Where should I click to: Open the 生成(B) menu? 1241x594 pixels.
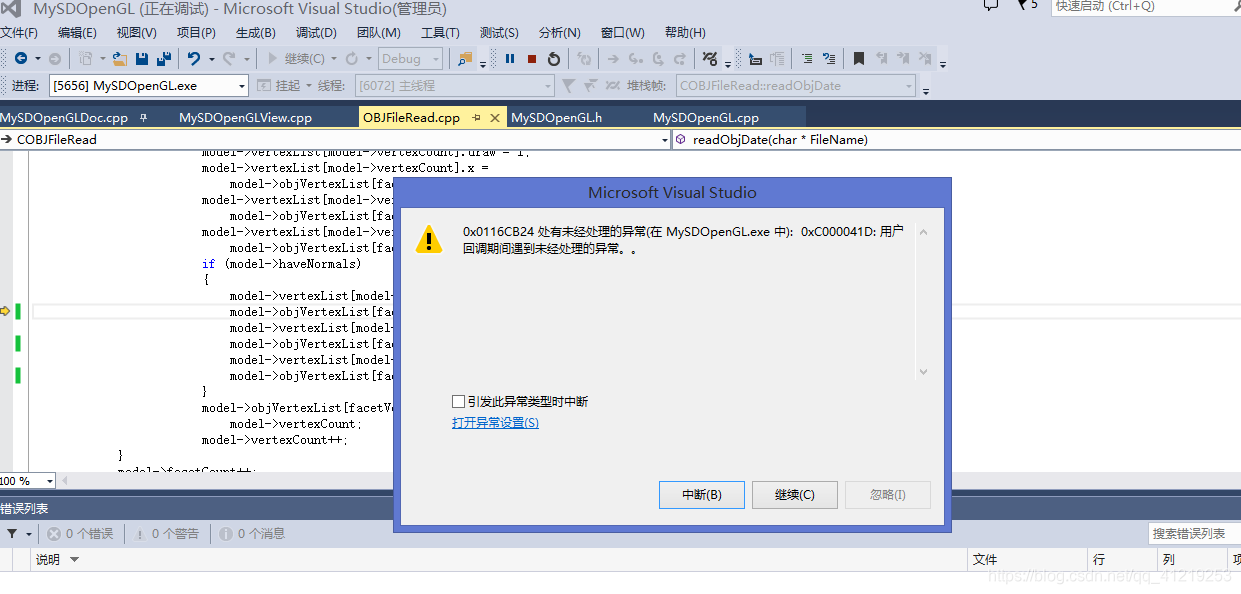[x=256, y=33]
